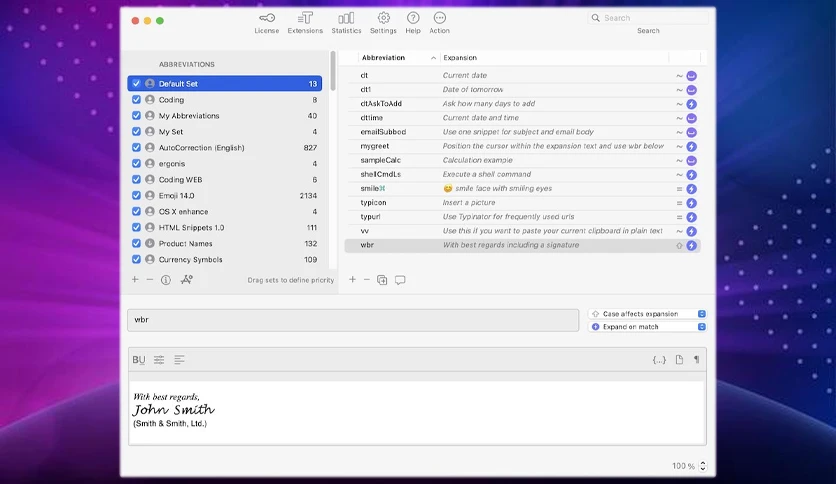
Task: Remove the selected set with minus
Action: click(150, 279)
